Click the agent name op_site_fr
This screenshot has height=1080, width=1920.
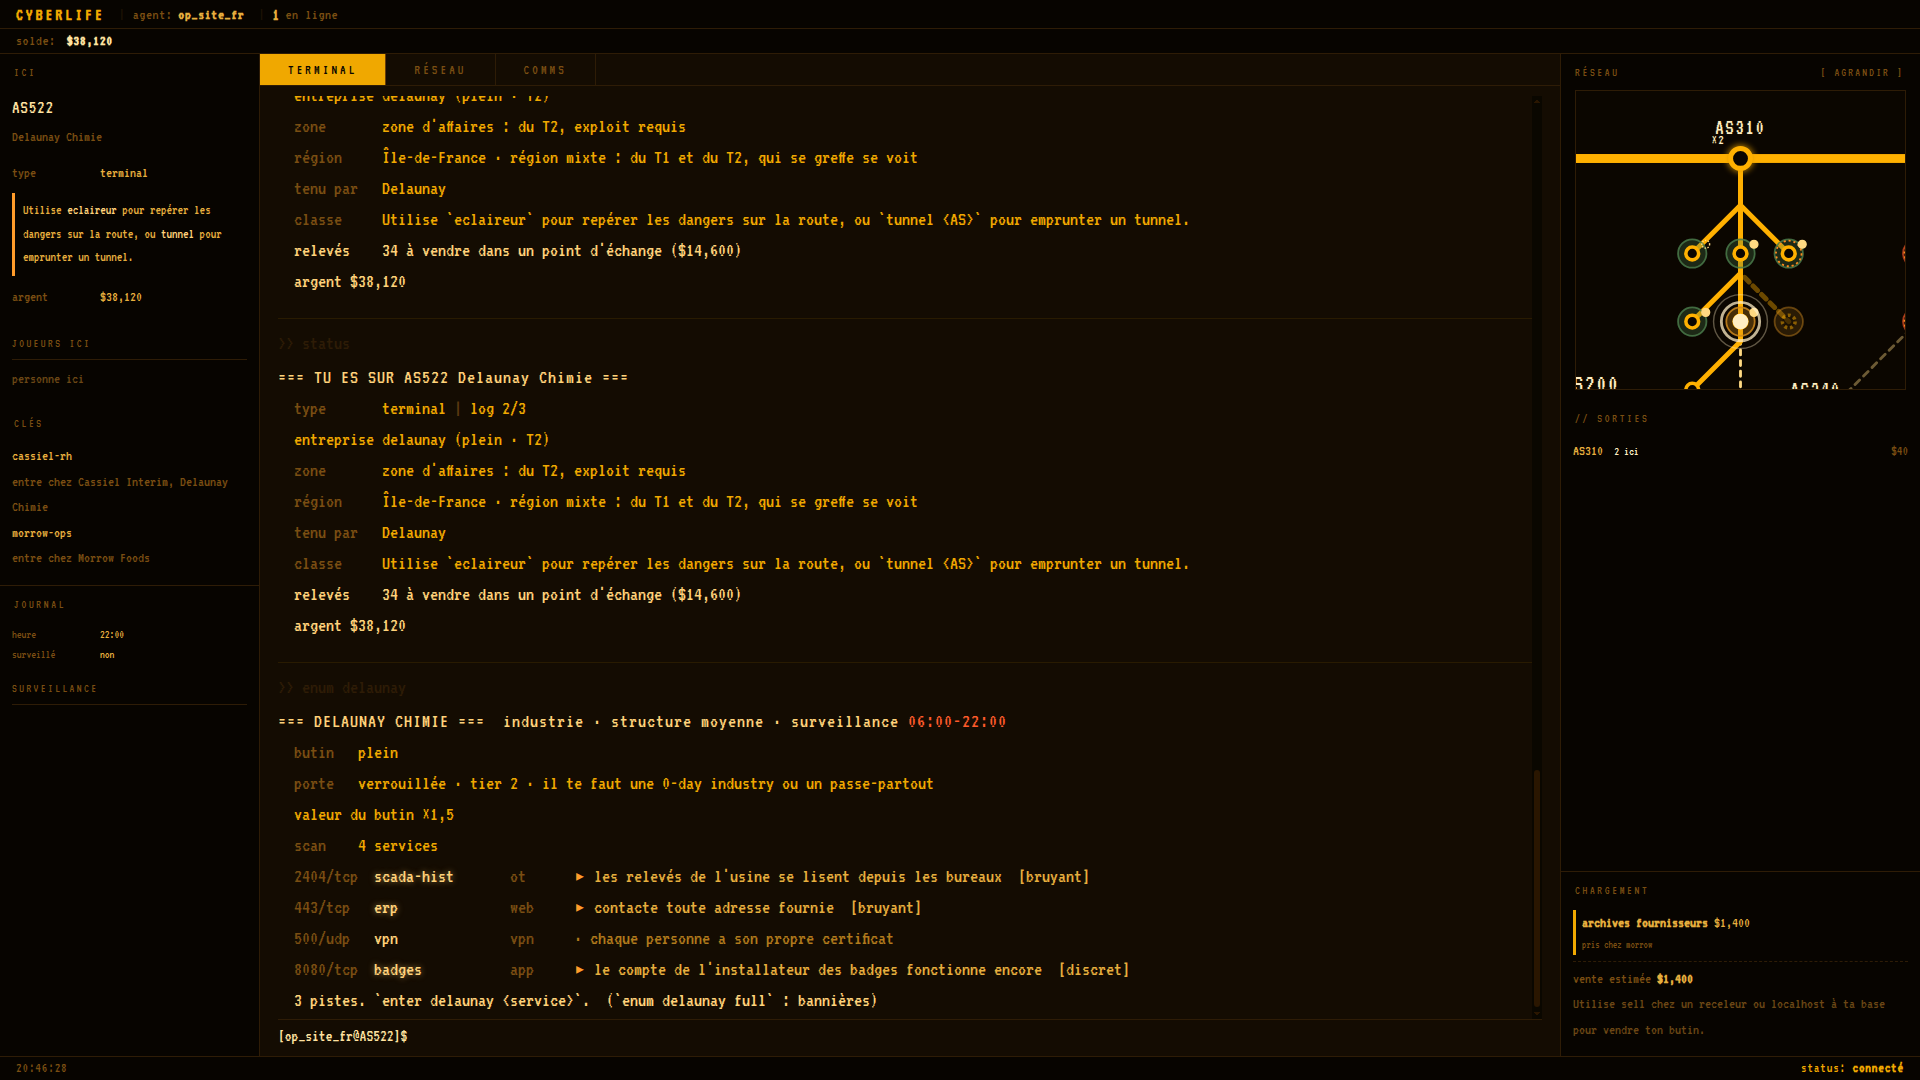click(x=211, y=15)
